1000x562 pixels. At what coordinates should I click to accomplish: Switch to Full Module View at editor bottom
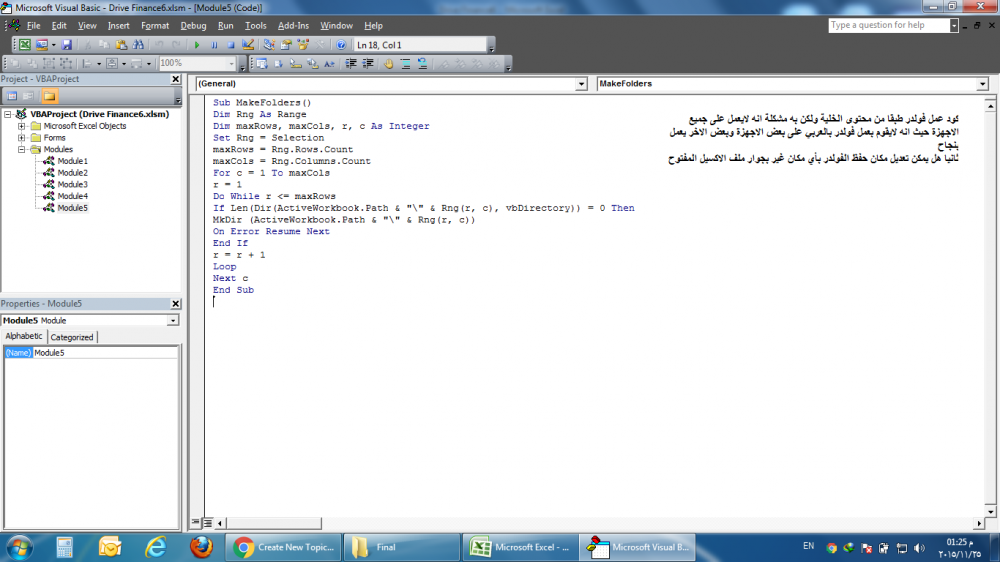(x=208, y=523)
